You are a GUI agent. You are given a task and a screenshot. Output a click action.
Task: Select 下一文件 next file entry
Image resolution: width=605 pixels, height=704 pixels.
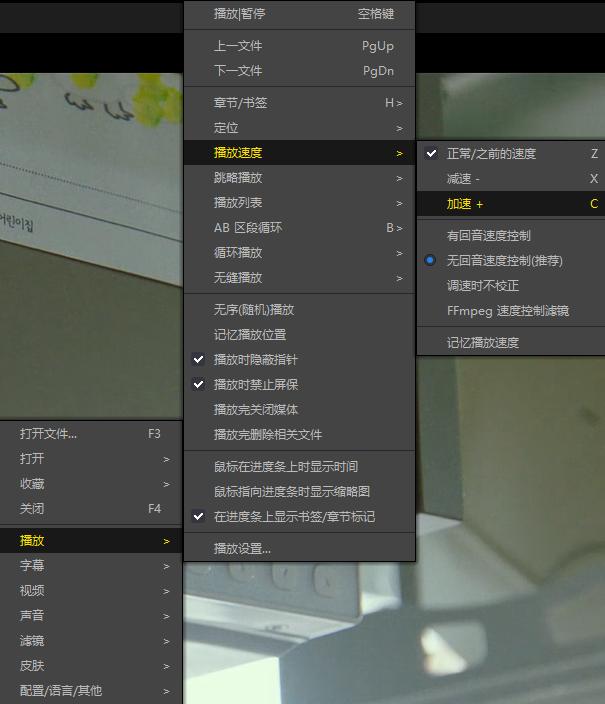(299, 71)
